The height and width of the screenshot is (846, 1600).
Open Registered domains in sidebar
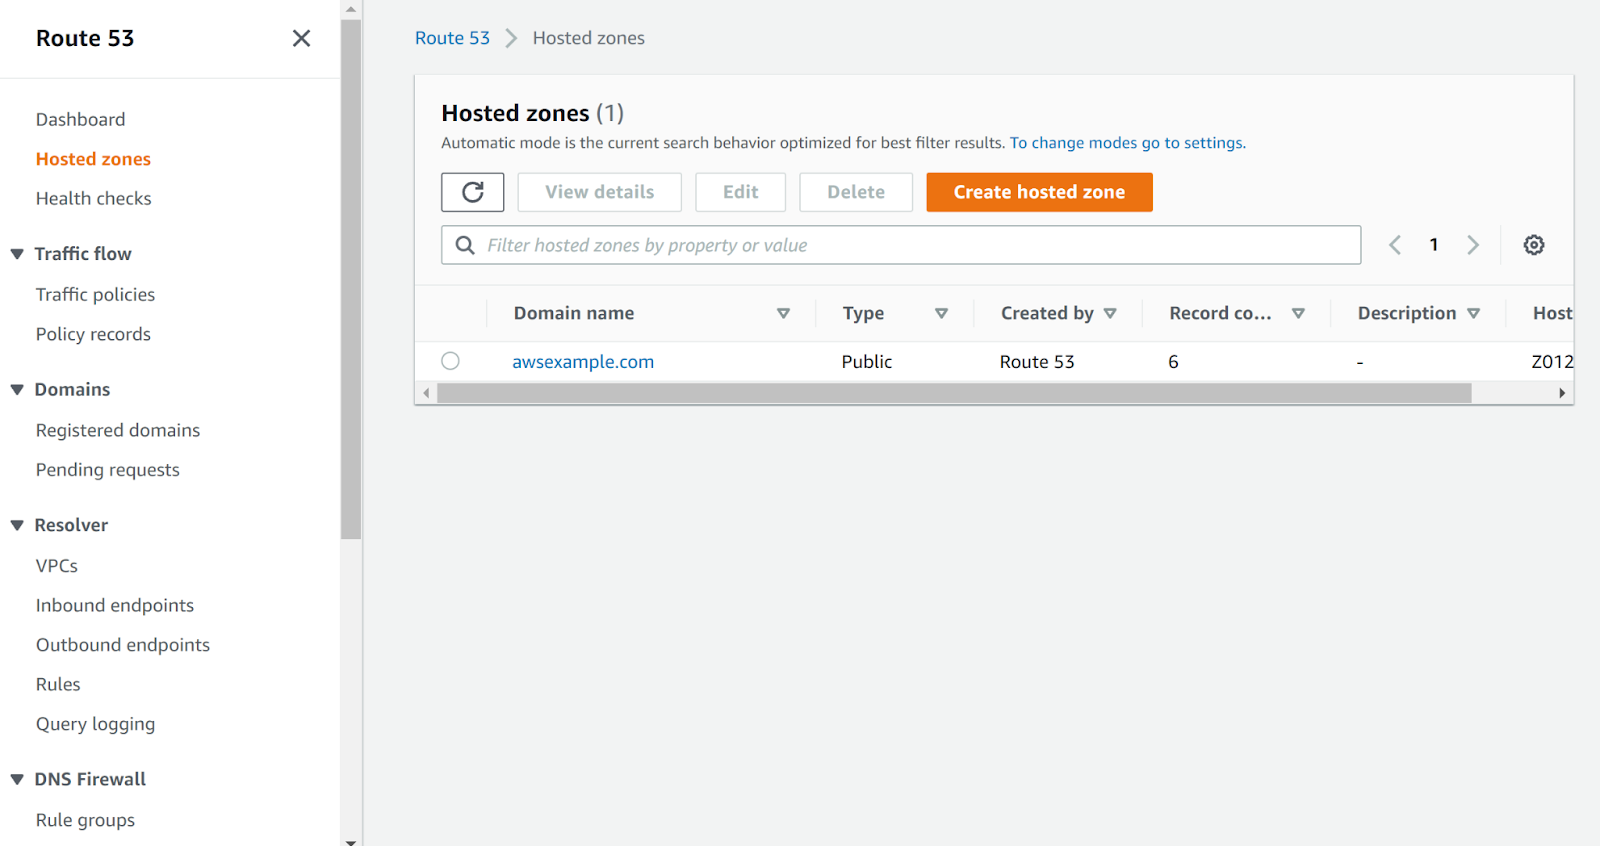pos(118,430)
